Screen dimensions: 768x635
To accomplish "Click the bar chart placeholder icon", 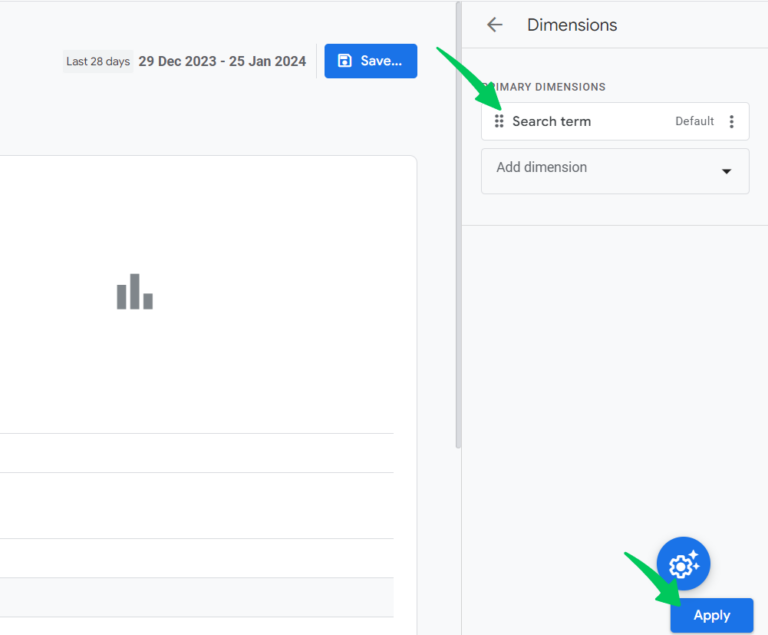I will click(135, 292).
